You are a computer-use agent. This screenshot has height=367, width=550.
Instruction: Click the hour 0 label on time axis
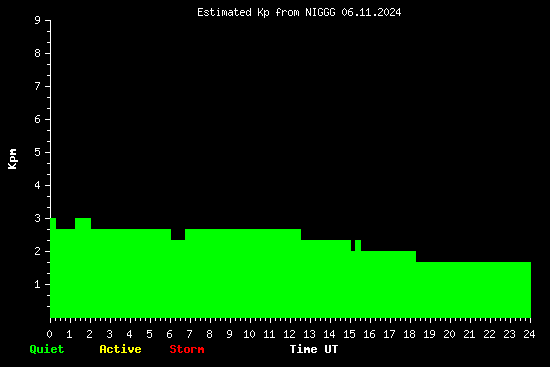pyautogui.click(x=49, y=334)
